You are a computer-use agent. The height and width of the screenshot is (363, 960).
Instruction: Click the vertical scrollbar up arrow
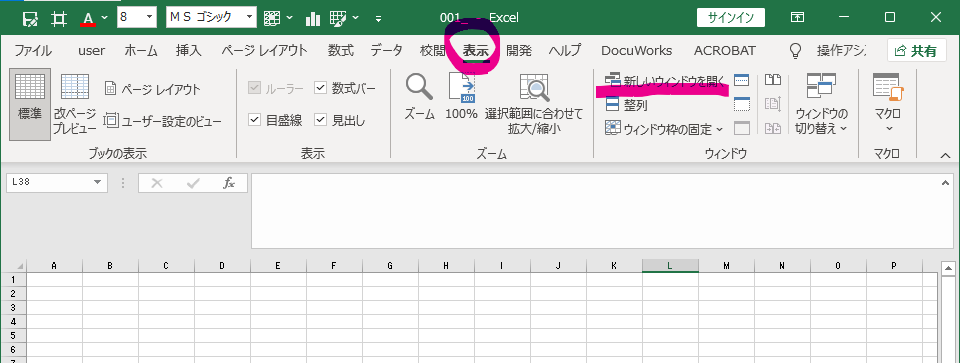pyautogui.click(x=948, y=268)
